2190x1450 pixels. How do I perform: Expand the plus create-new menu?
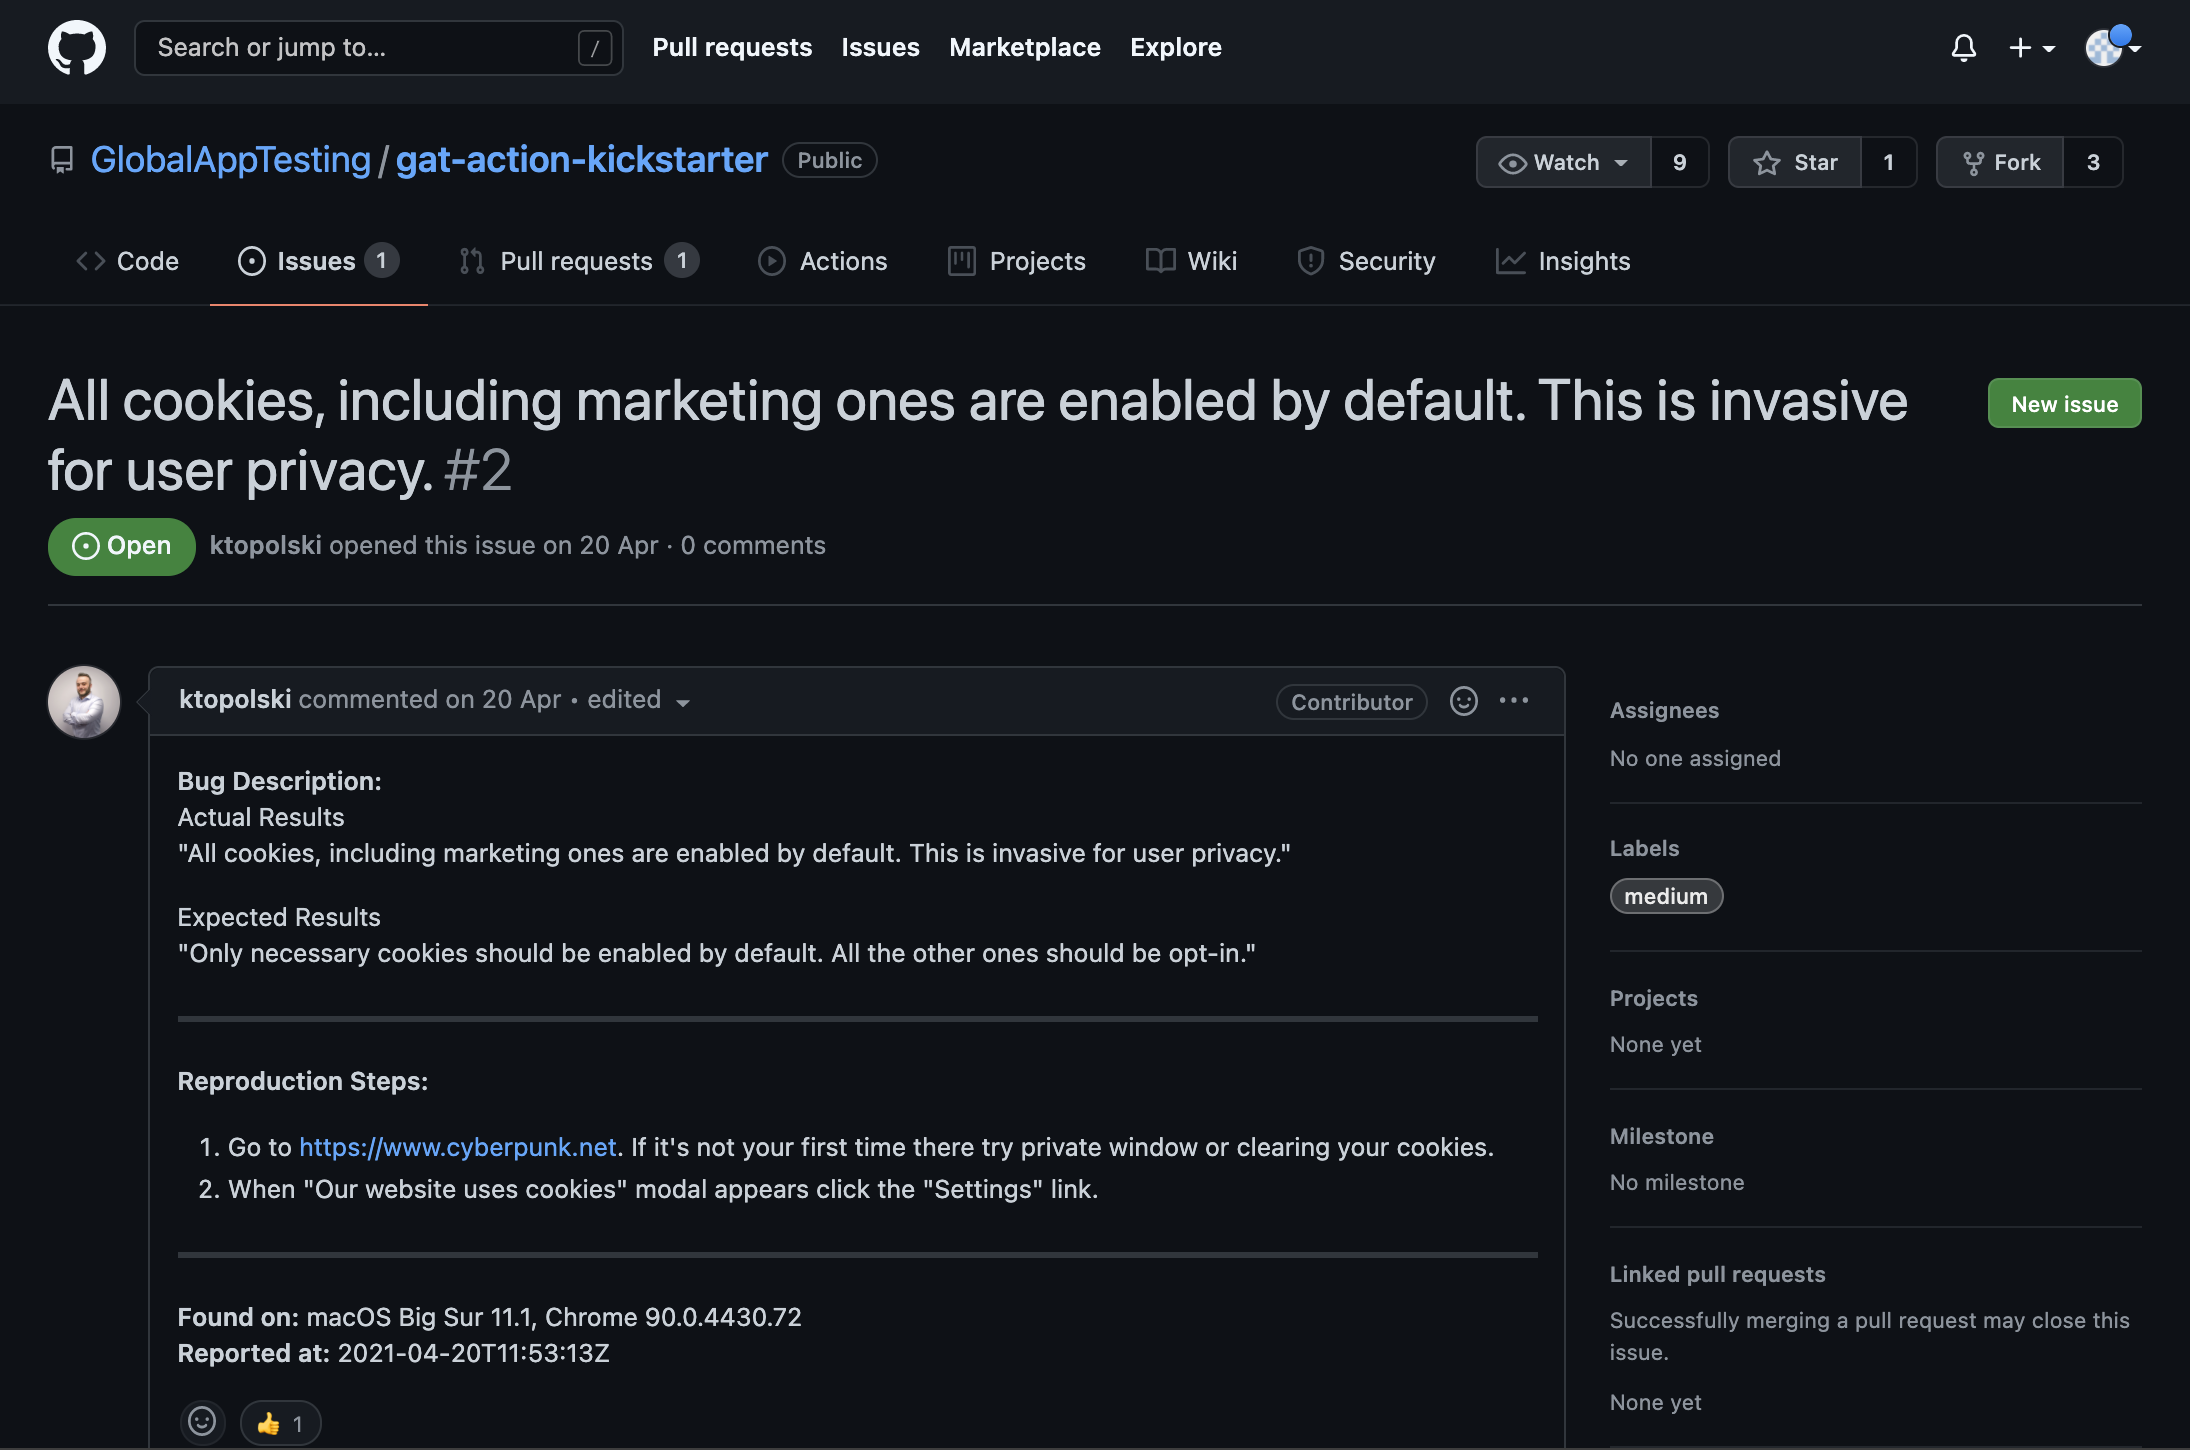coord(2031,47)
